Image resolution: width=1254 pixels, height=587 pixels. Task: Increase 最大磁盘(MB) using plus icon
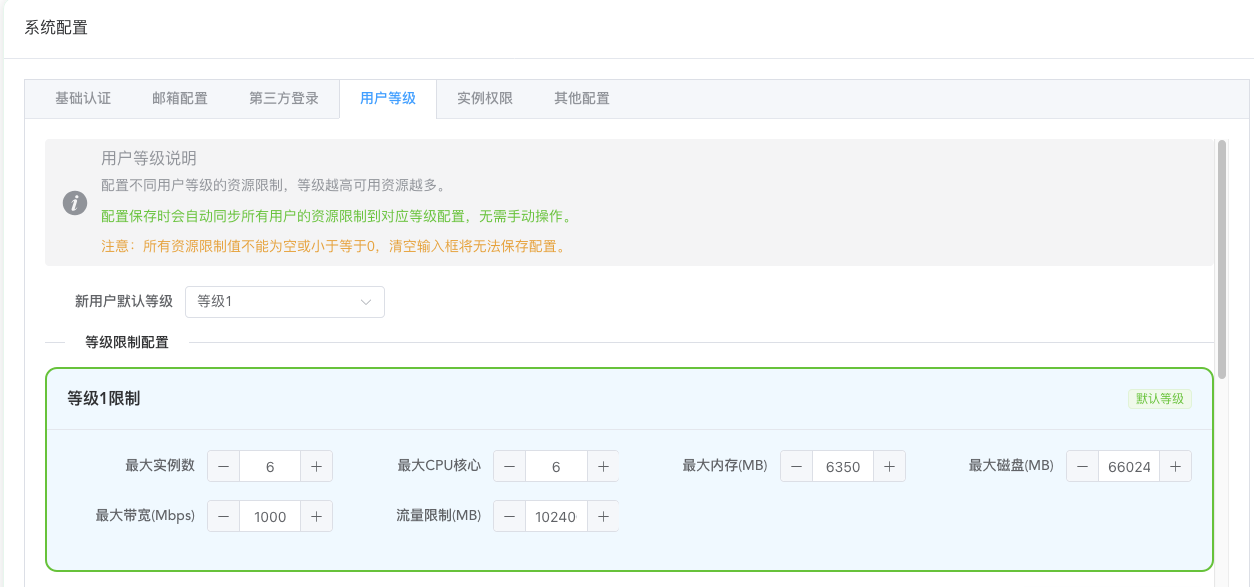click(1175, 466)
